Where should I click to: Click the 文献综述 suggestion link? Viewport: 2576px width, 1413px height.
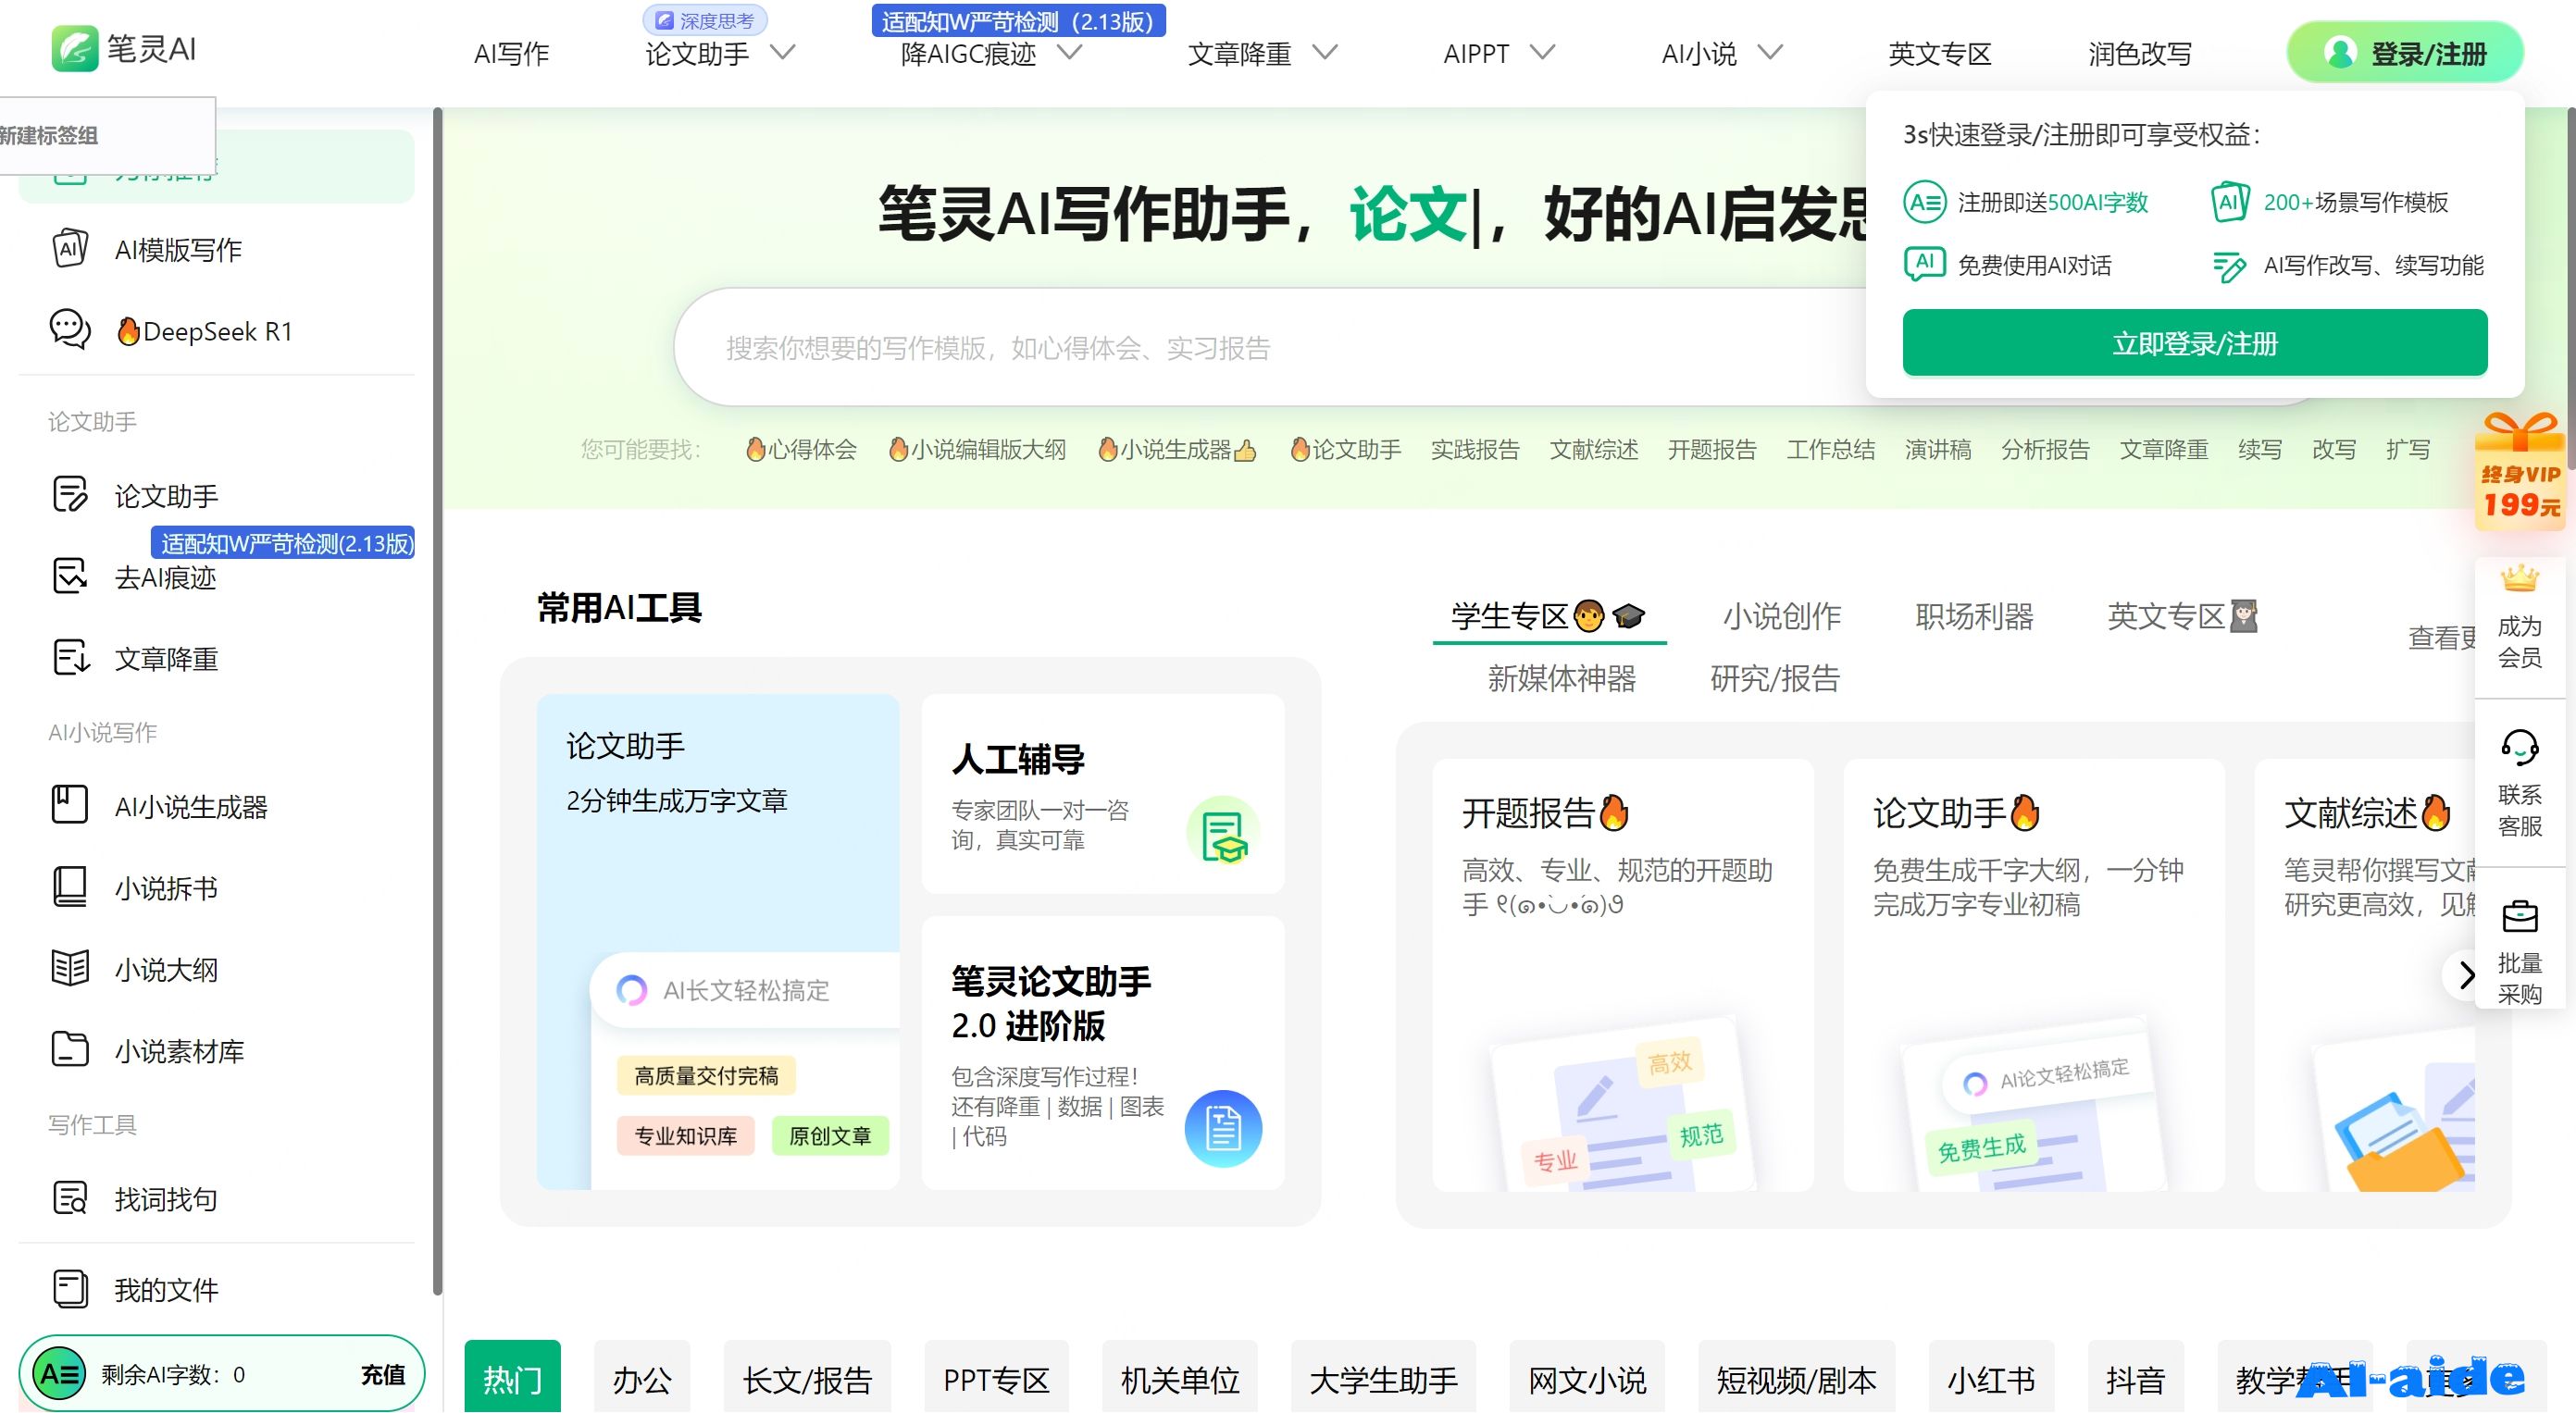(1593, 449)
